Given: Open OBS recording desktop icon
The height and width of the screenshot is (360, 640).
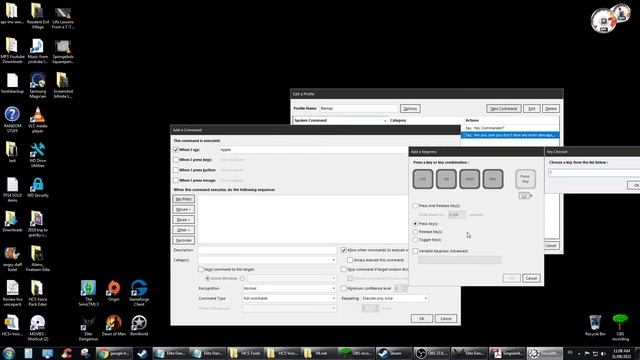Looking at the screenshot, I should [620, 327].
